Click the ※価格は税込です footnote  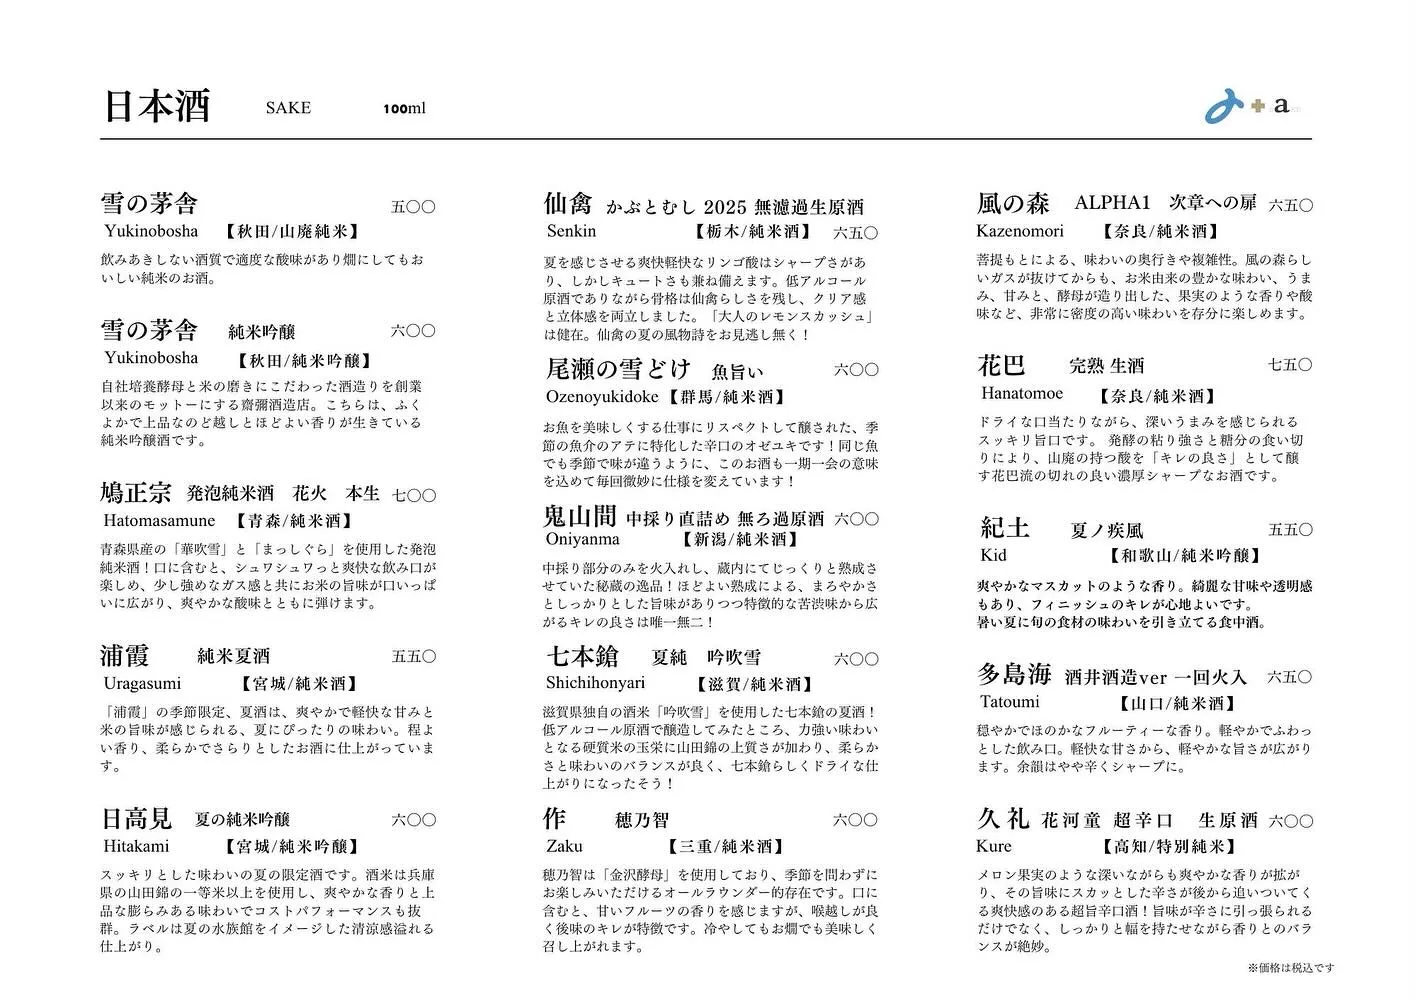coord(1288,968)
